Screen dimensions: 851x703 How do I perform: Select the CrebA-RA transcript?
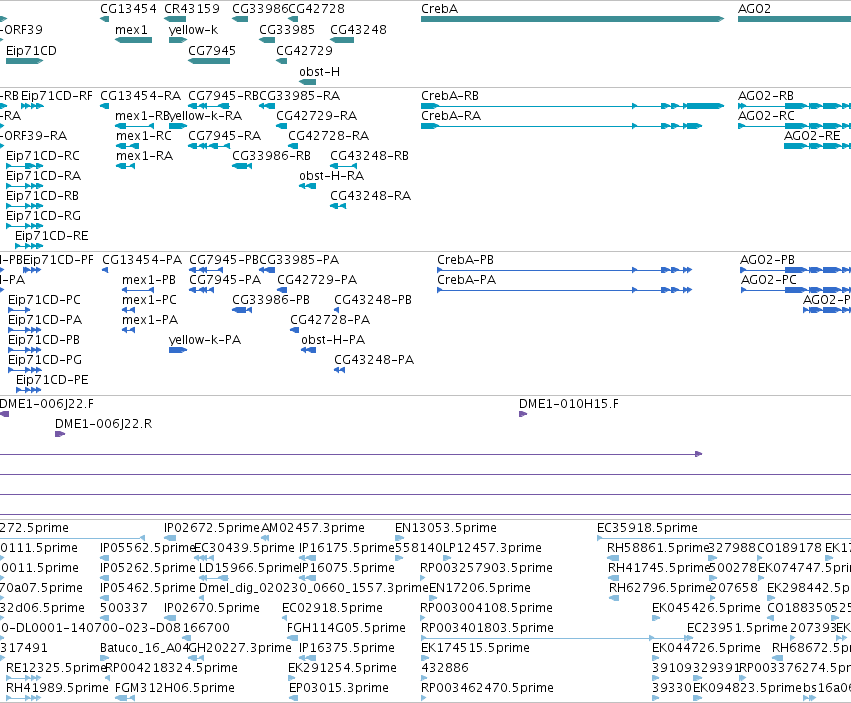coord(561,126)
